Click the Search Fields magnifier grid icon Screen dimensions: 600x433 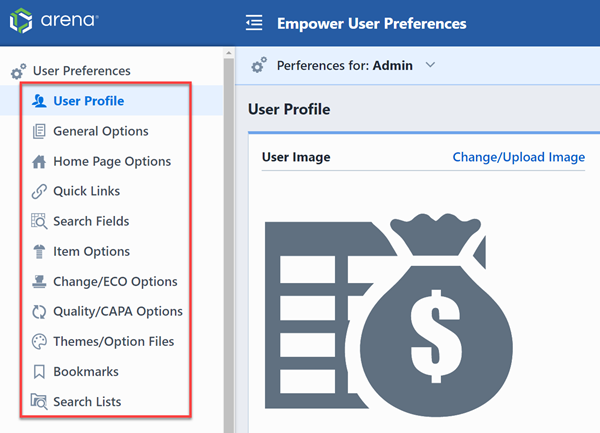tap(39, 221)
